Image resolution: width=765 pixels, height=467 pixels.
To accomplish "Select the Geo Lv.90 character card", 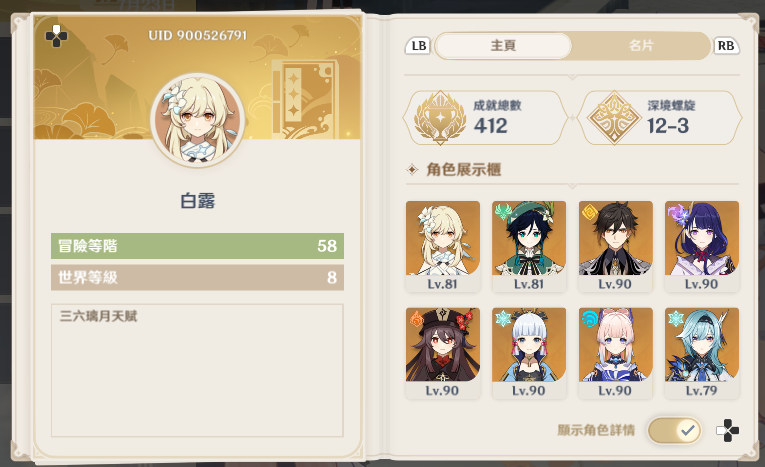I will click(x=615, y=246).
